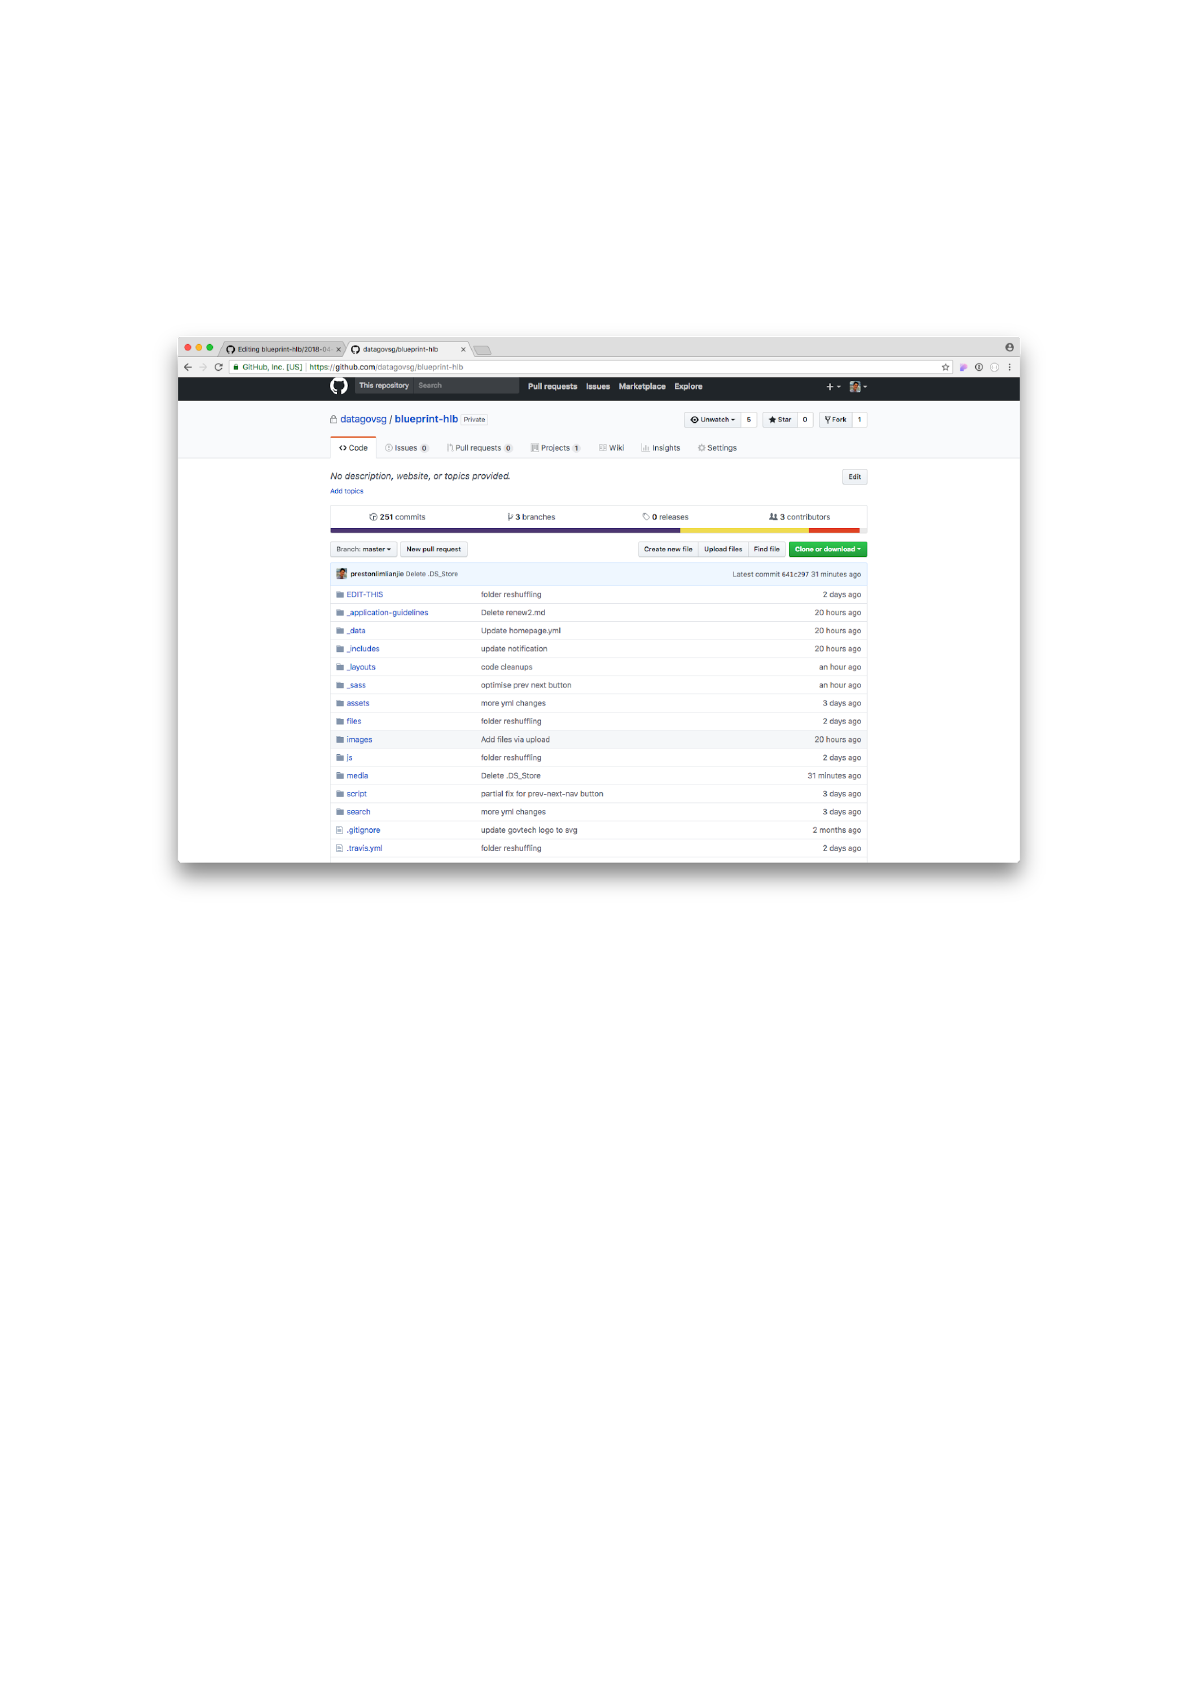Expand the Branch: master dropdown

pyautogui.click(x=364, y=549)
